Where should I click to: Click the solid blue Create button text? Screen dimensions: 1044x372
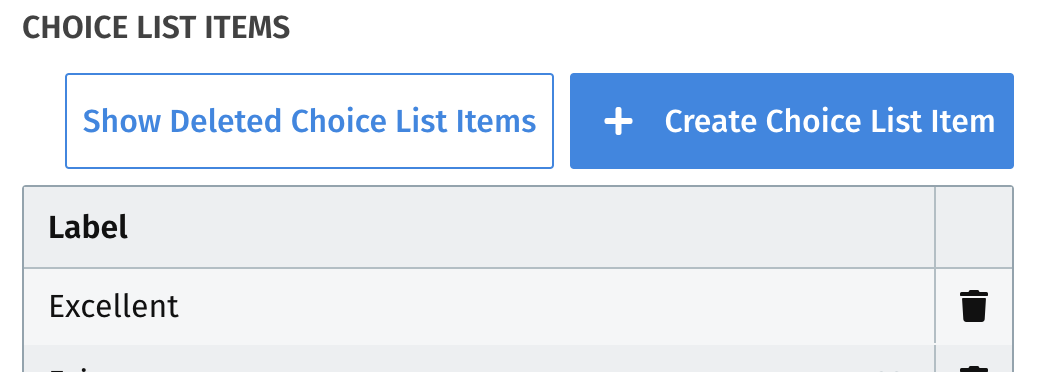pos(830,121)
